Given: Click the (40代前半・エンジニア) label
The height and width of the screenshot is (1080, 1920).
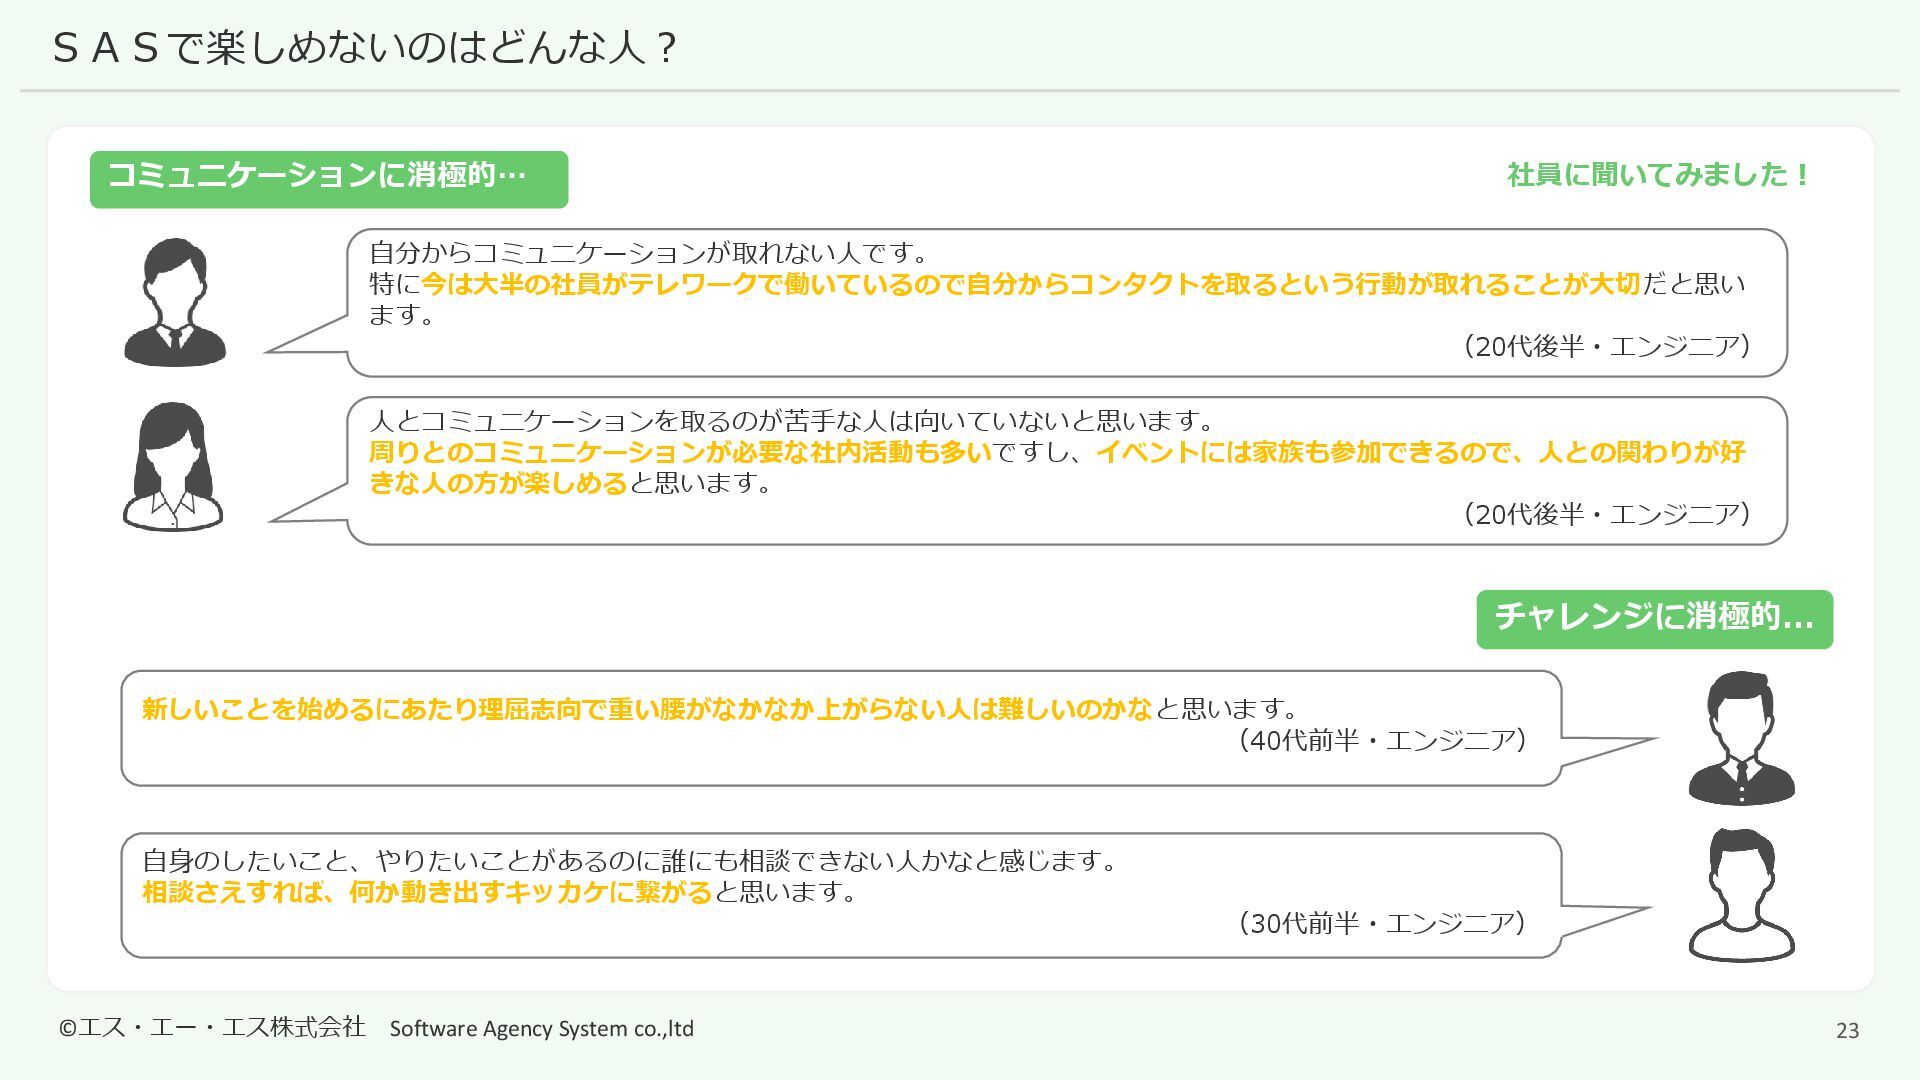Looking at the screenshot, I should coord(1382,740).
